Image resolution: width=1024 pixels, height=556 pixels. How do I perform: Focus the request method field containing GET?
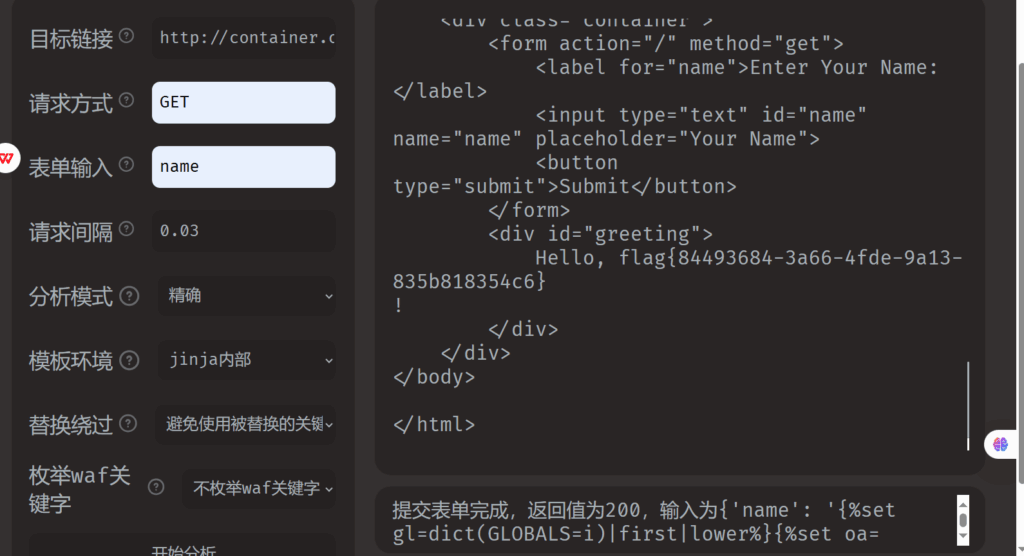[x=244, y=102]
